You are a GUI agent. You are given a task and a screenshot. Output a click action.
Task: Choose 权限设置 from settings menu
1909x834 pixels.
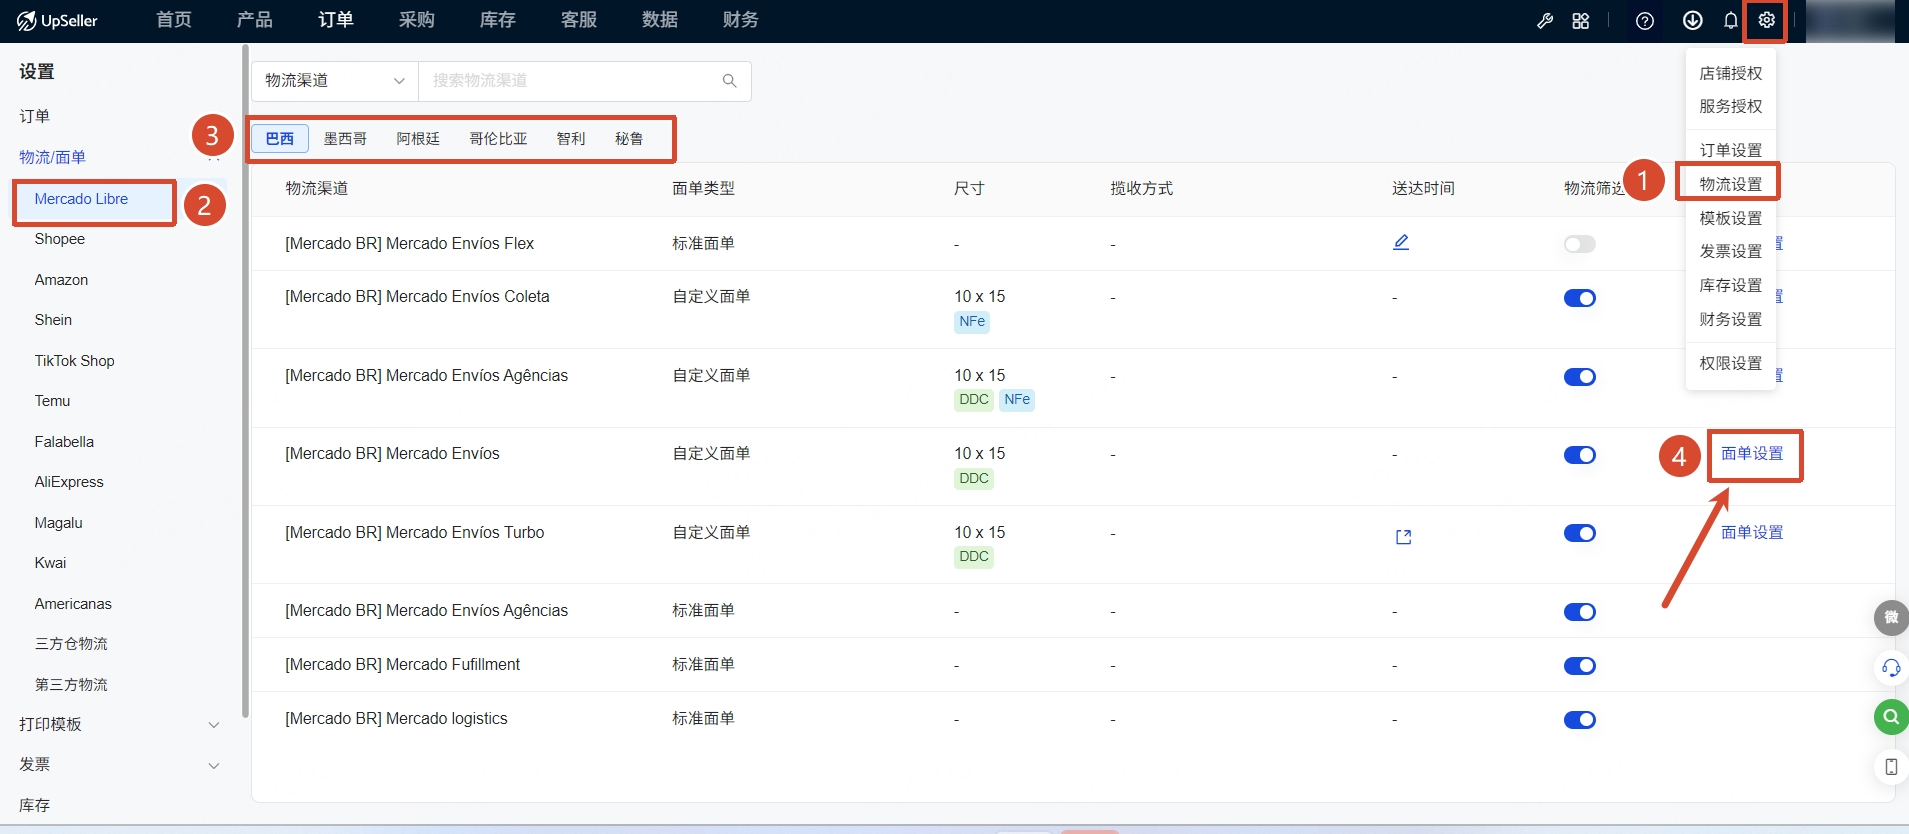tap(1731, 363)
